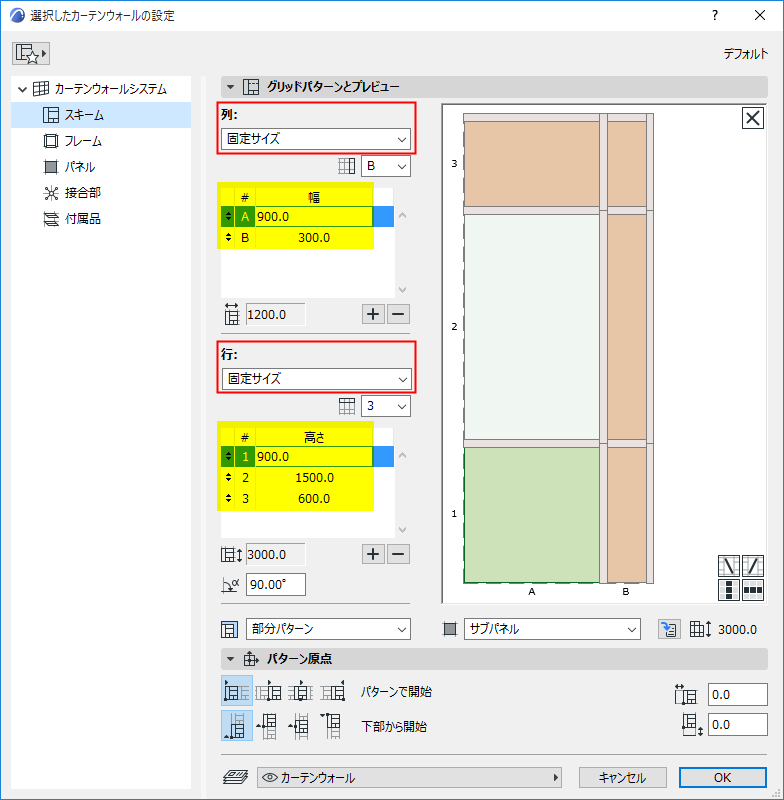Remove a column with minus
784x800 pixels.
pos(398,314)
